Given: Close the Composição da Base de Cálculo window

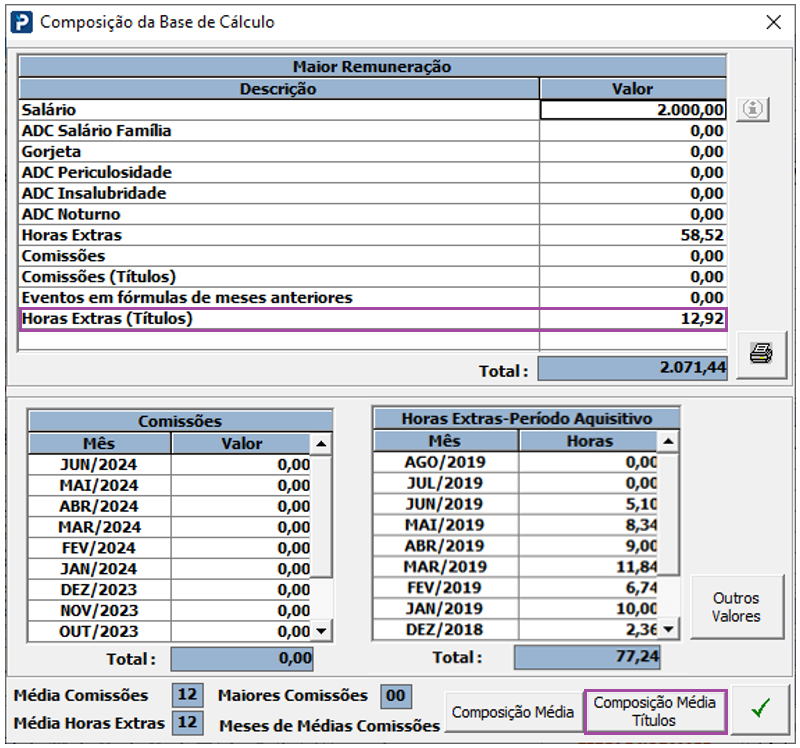Looking at the screenshot, I should pos(773,22).
